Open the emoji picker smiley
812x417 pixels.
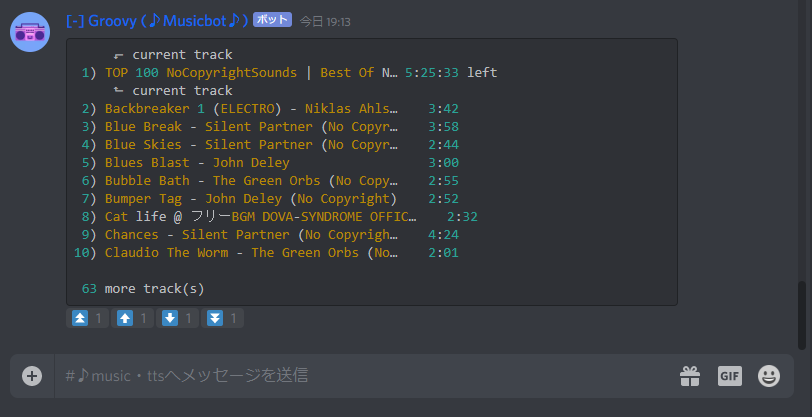(x=769, y=376)
